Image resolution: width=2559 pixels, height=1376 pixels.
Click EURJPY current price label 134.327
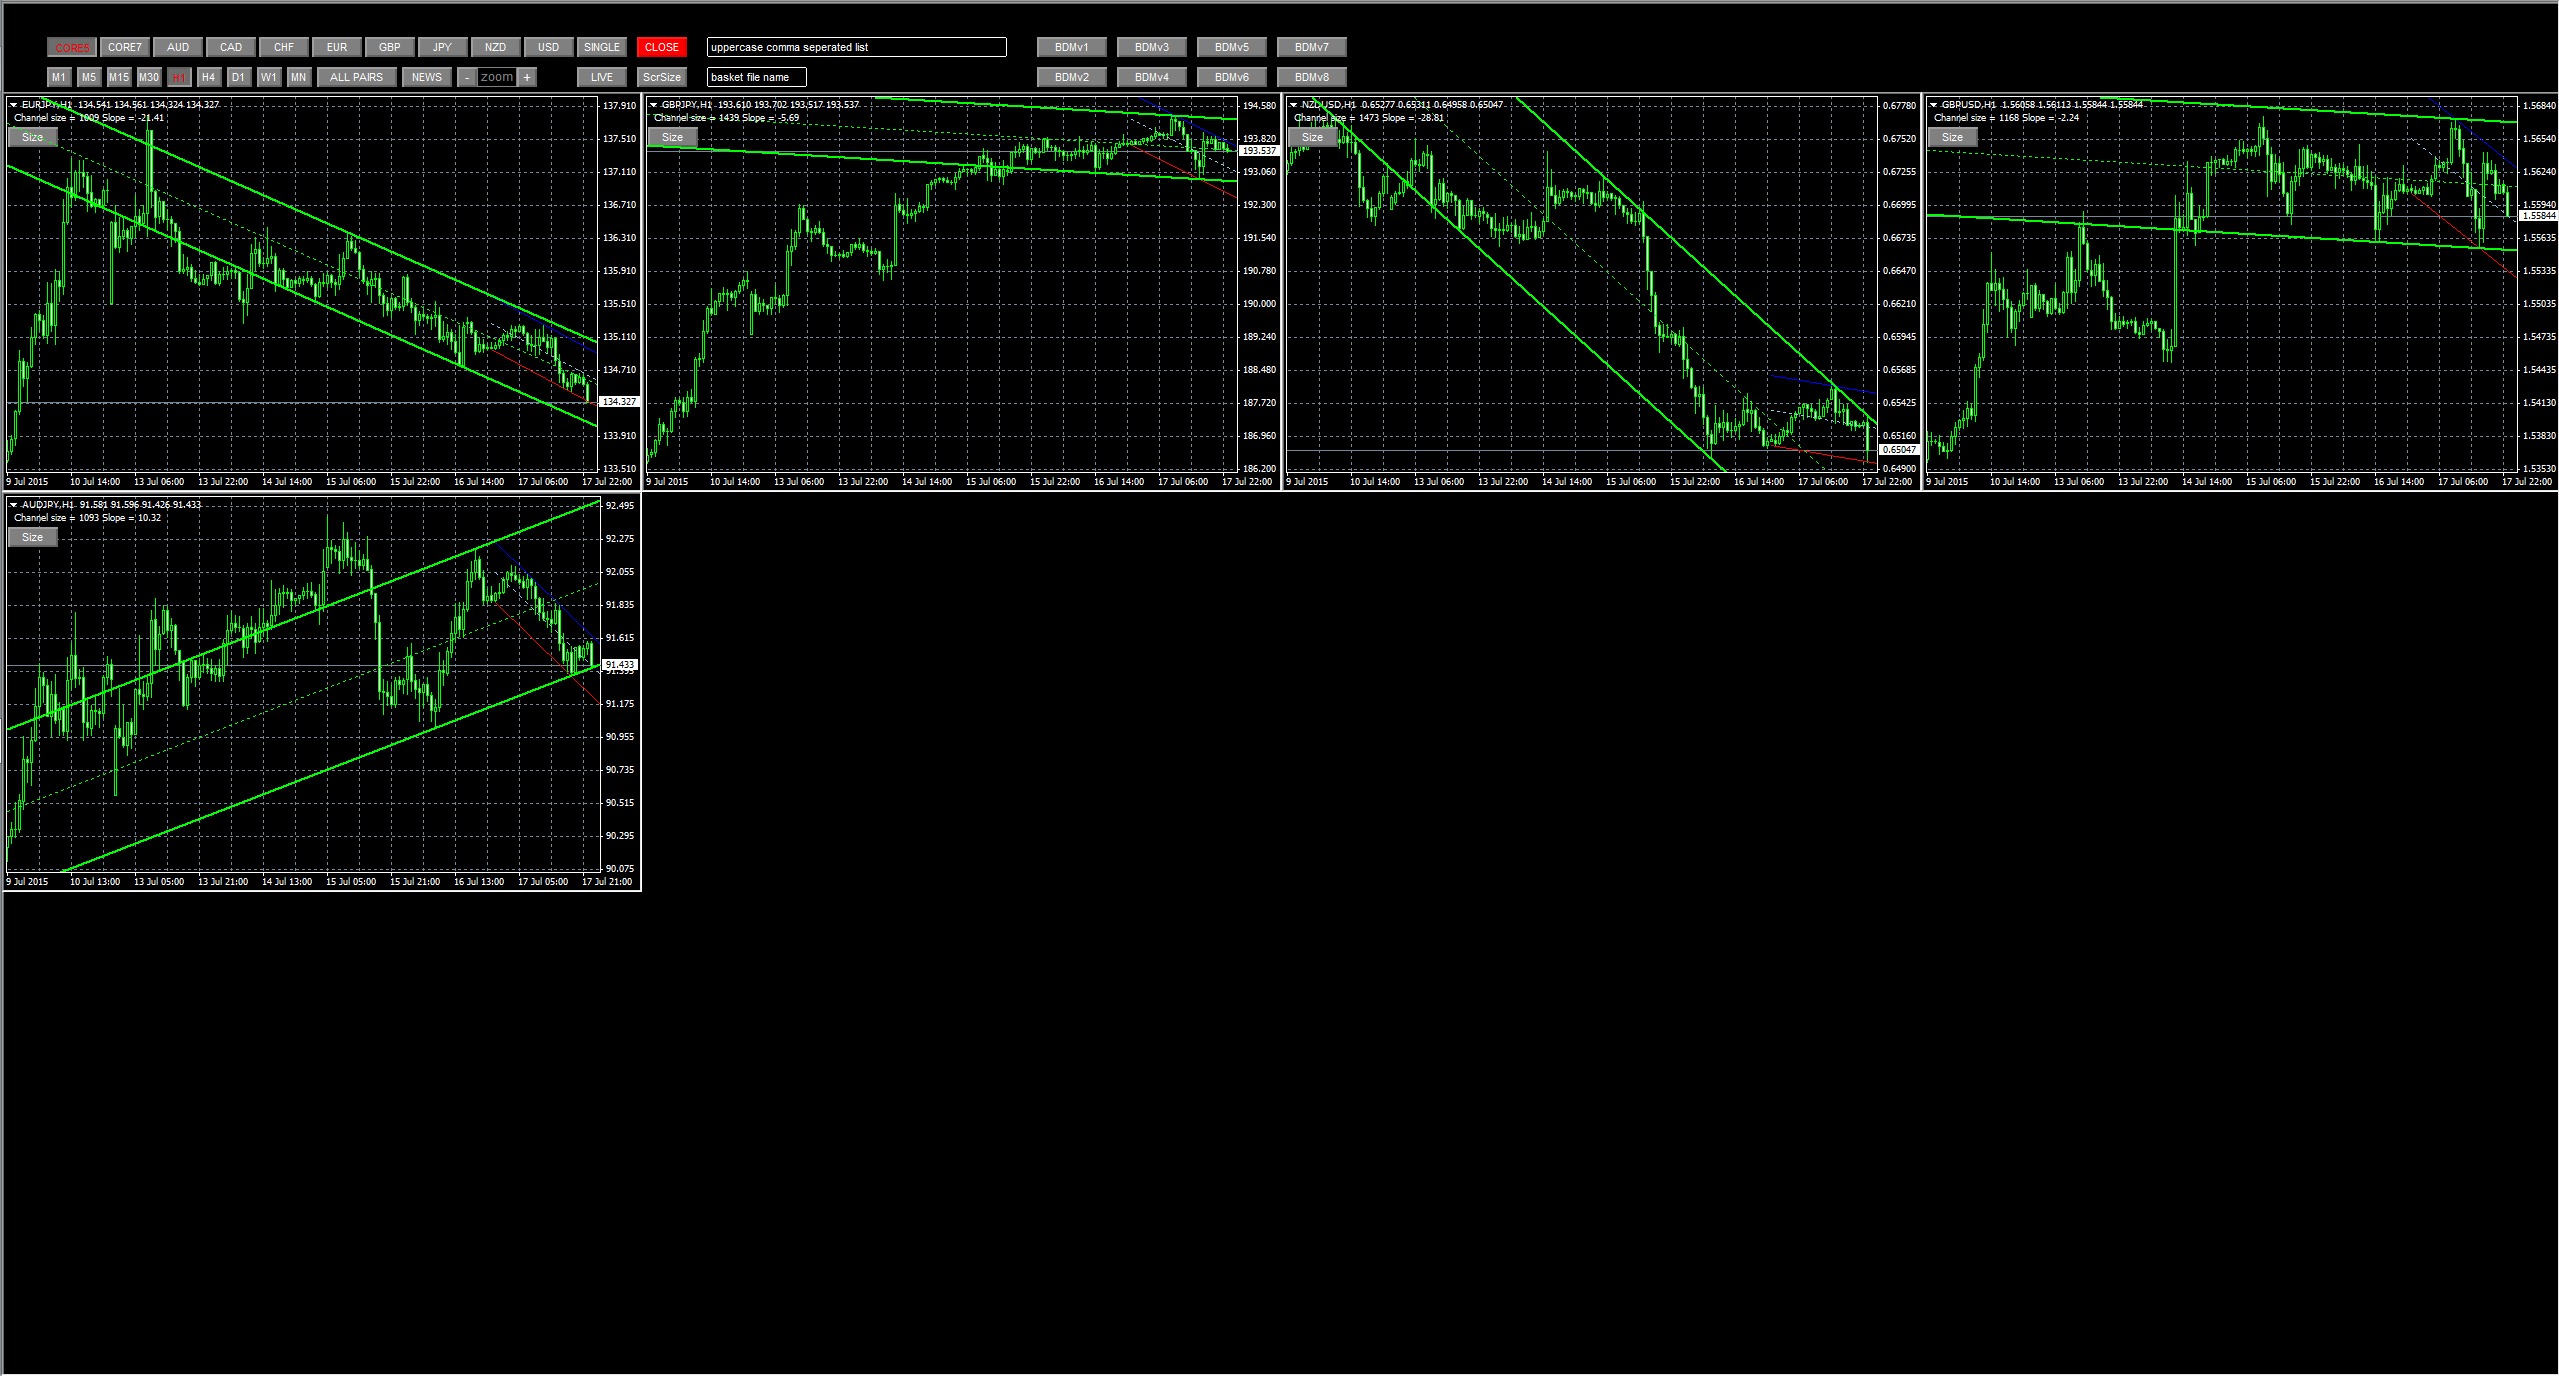(619, 402)
